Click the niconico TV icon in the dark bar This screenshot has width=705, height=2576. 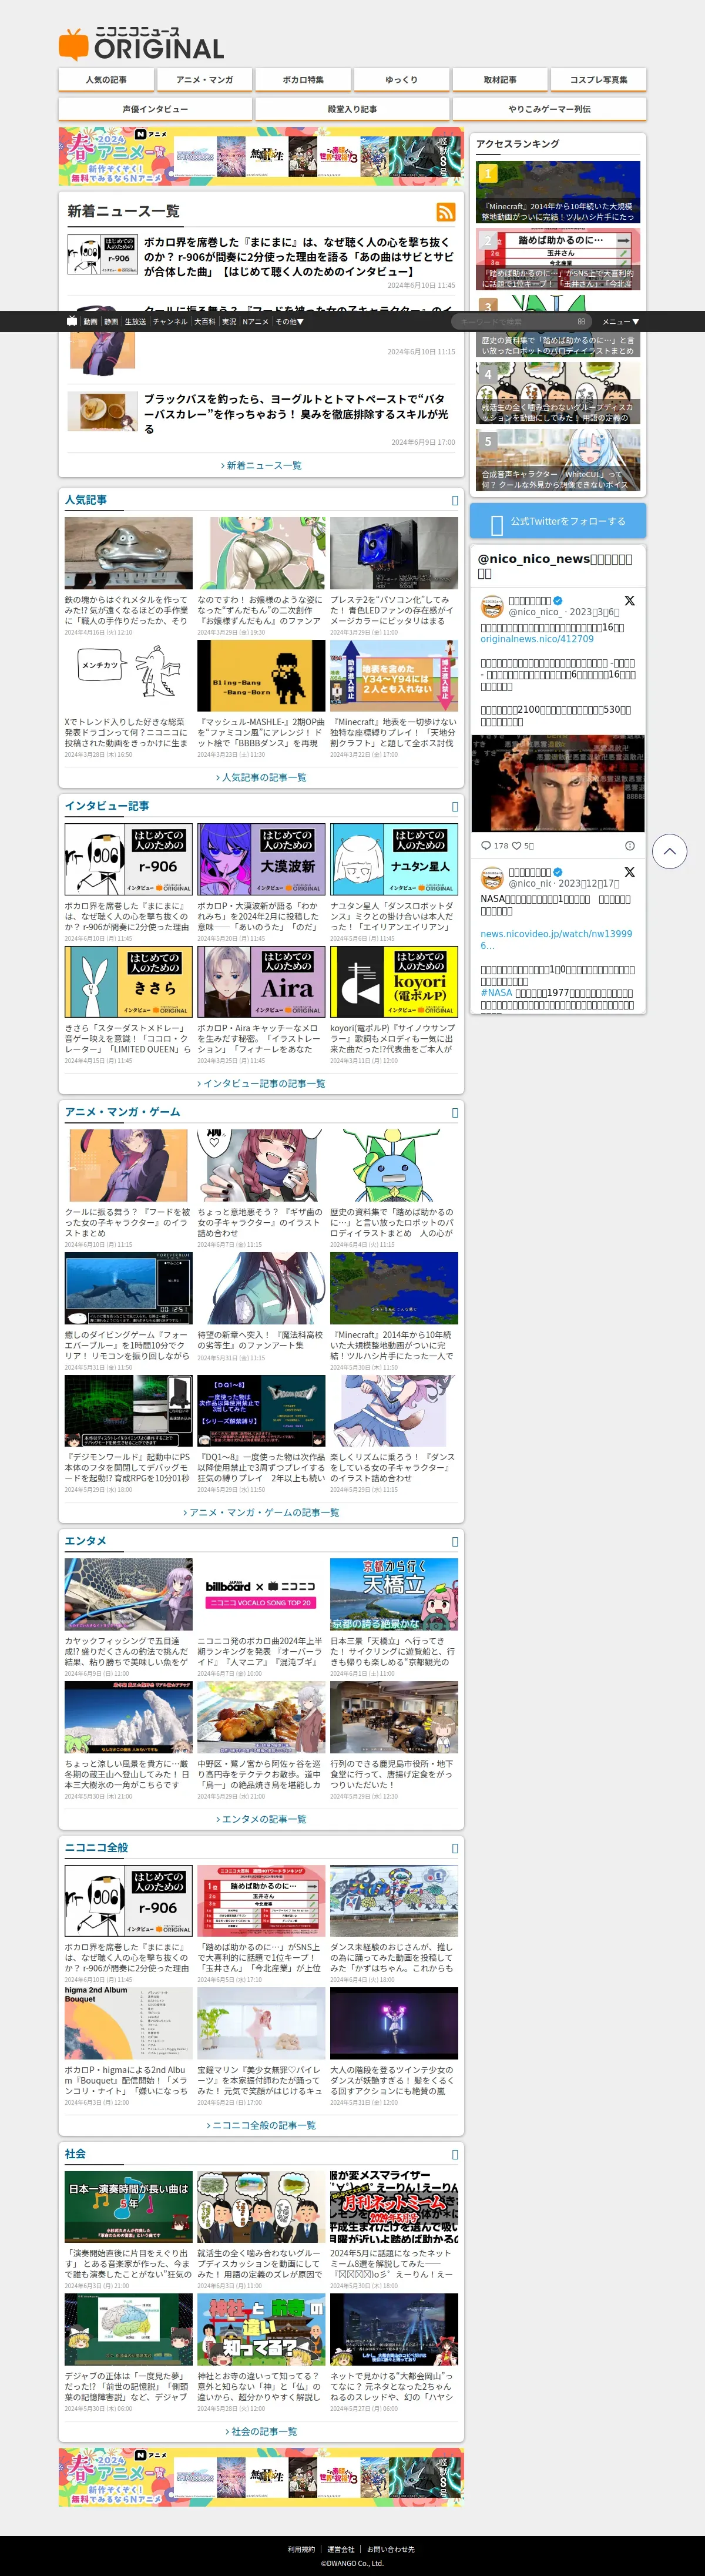point(71,321)
